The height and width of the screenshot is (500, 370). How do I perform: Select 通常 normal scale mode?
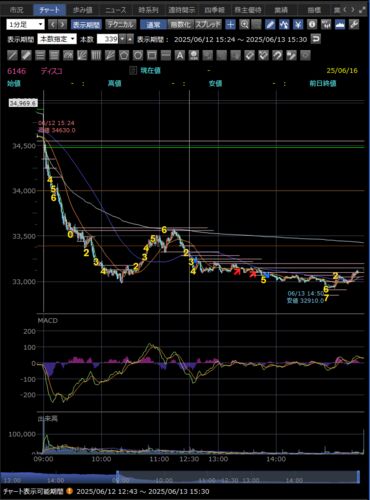153,24
